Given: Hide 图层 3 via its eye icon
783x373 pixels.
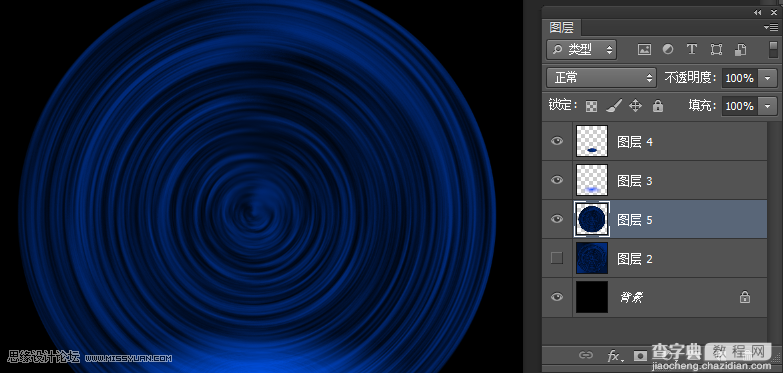Looking at the screenshot, I should click(x=557, y=180).
